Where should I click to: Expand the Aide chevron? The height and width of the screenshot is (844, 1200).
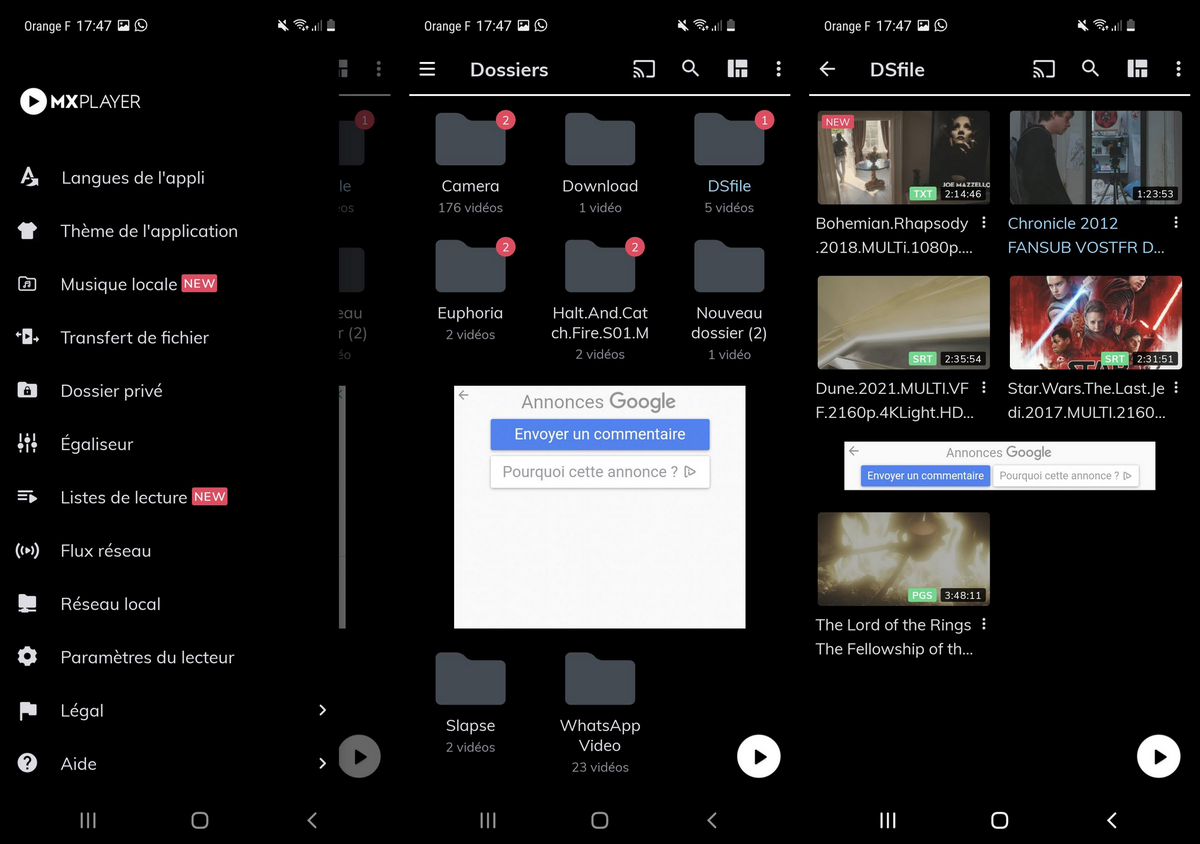[322, 763]
